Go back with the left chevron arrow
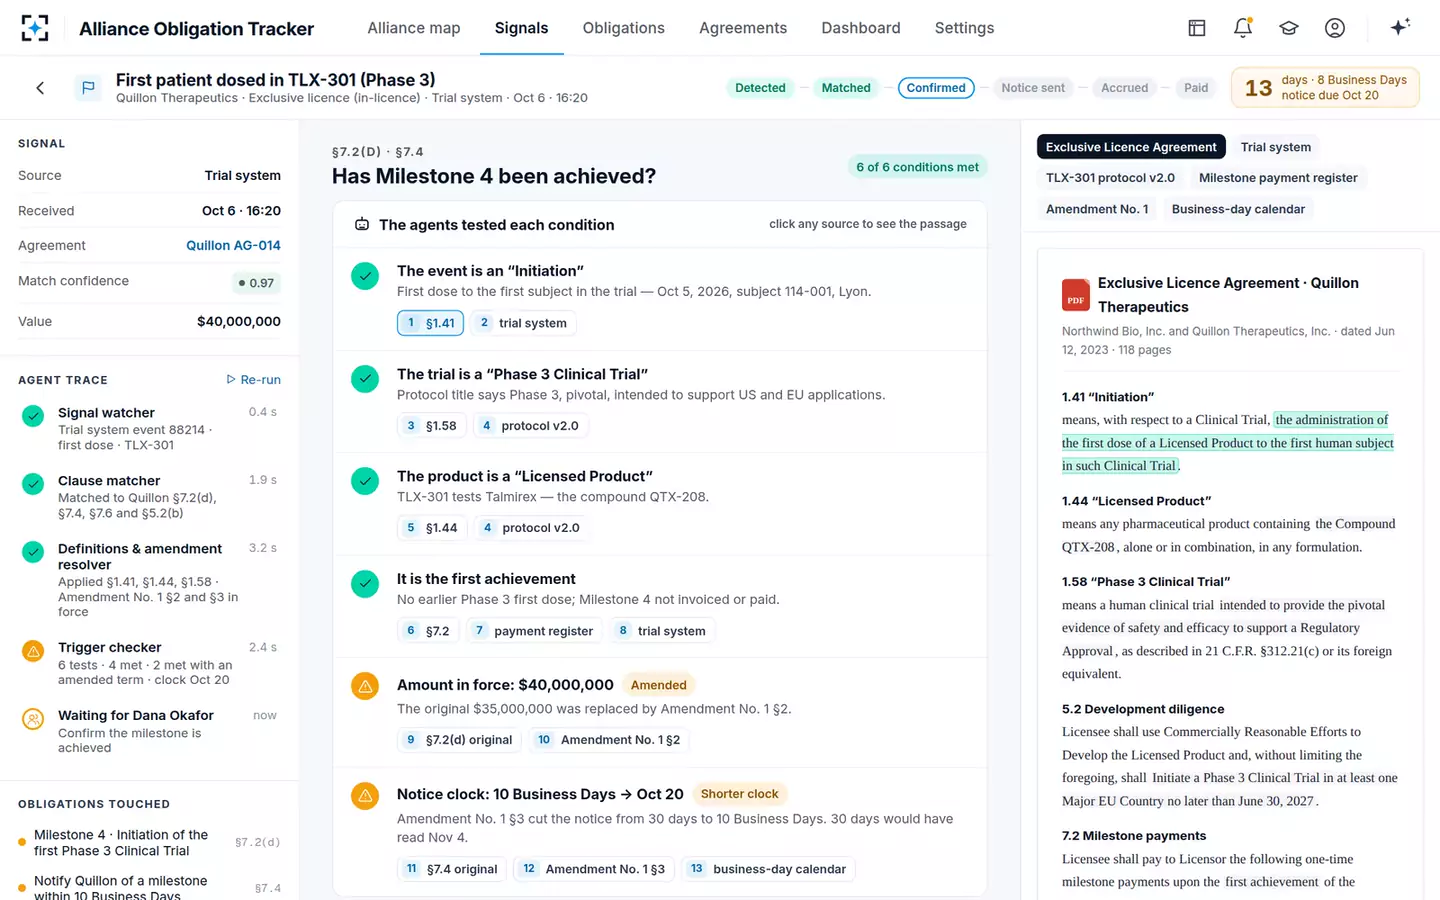The image size is (1440, 900). [x=40, y=88]
